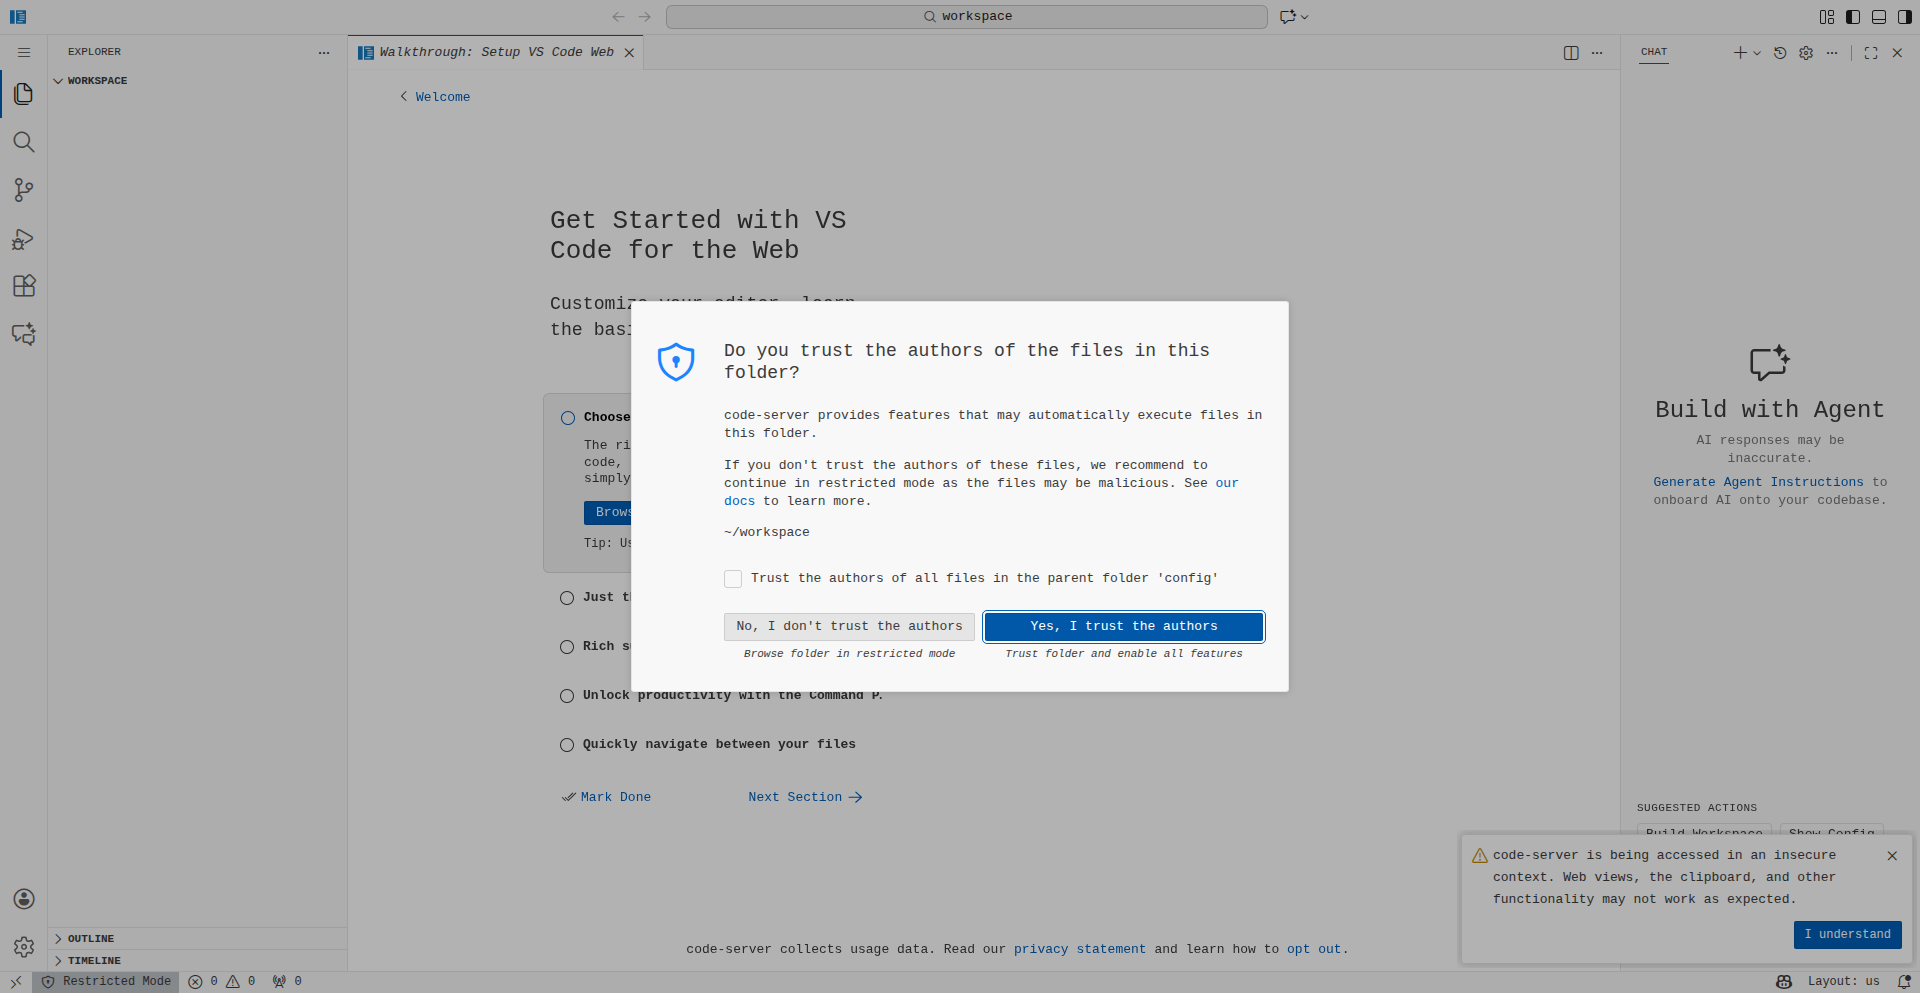
Task: Open the Chat icon in activity bar
Action: 24,334
